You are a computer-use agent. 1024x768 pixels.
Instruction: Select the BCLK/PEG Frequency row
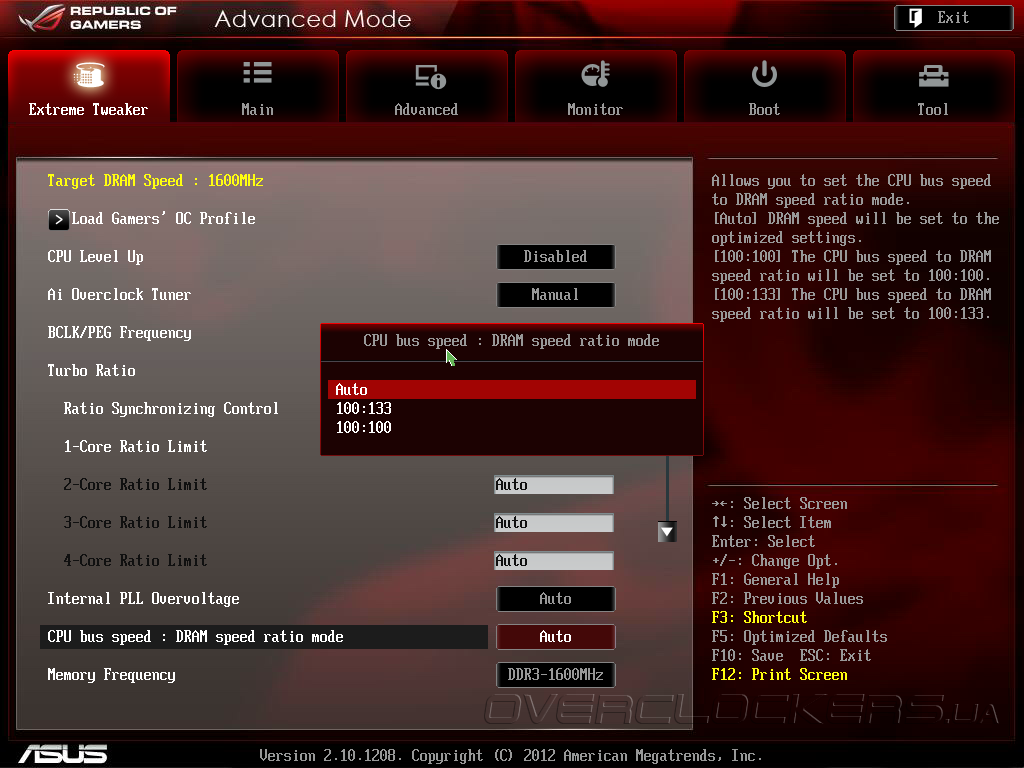coord(120,333)
